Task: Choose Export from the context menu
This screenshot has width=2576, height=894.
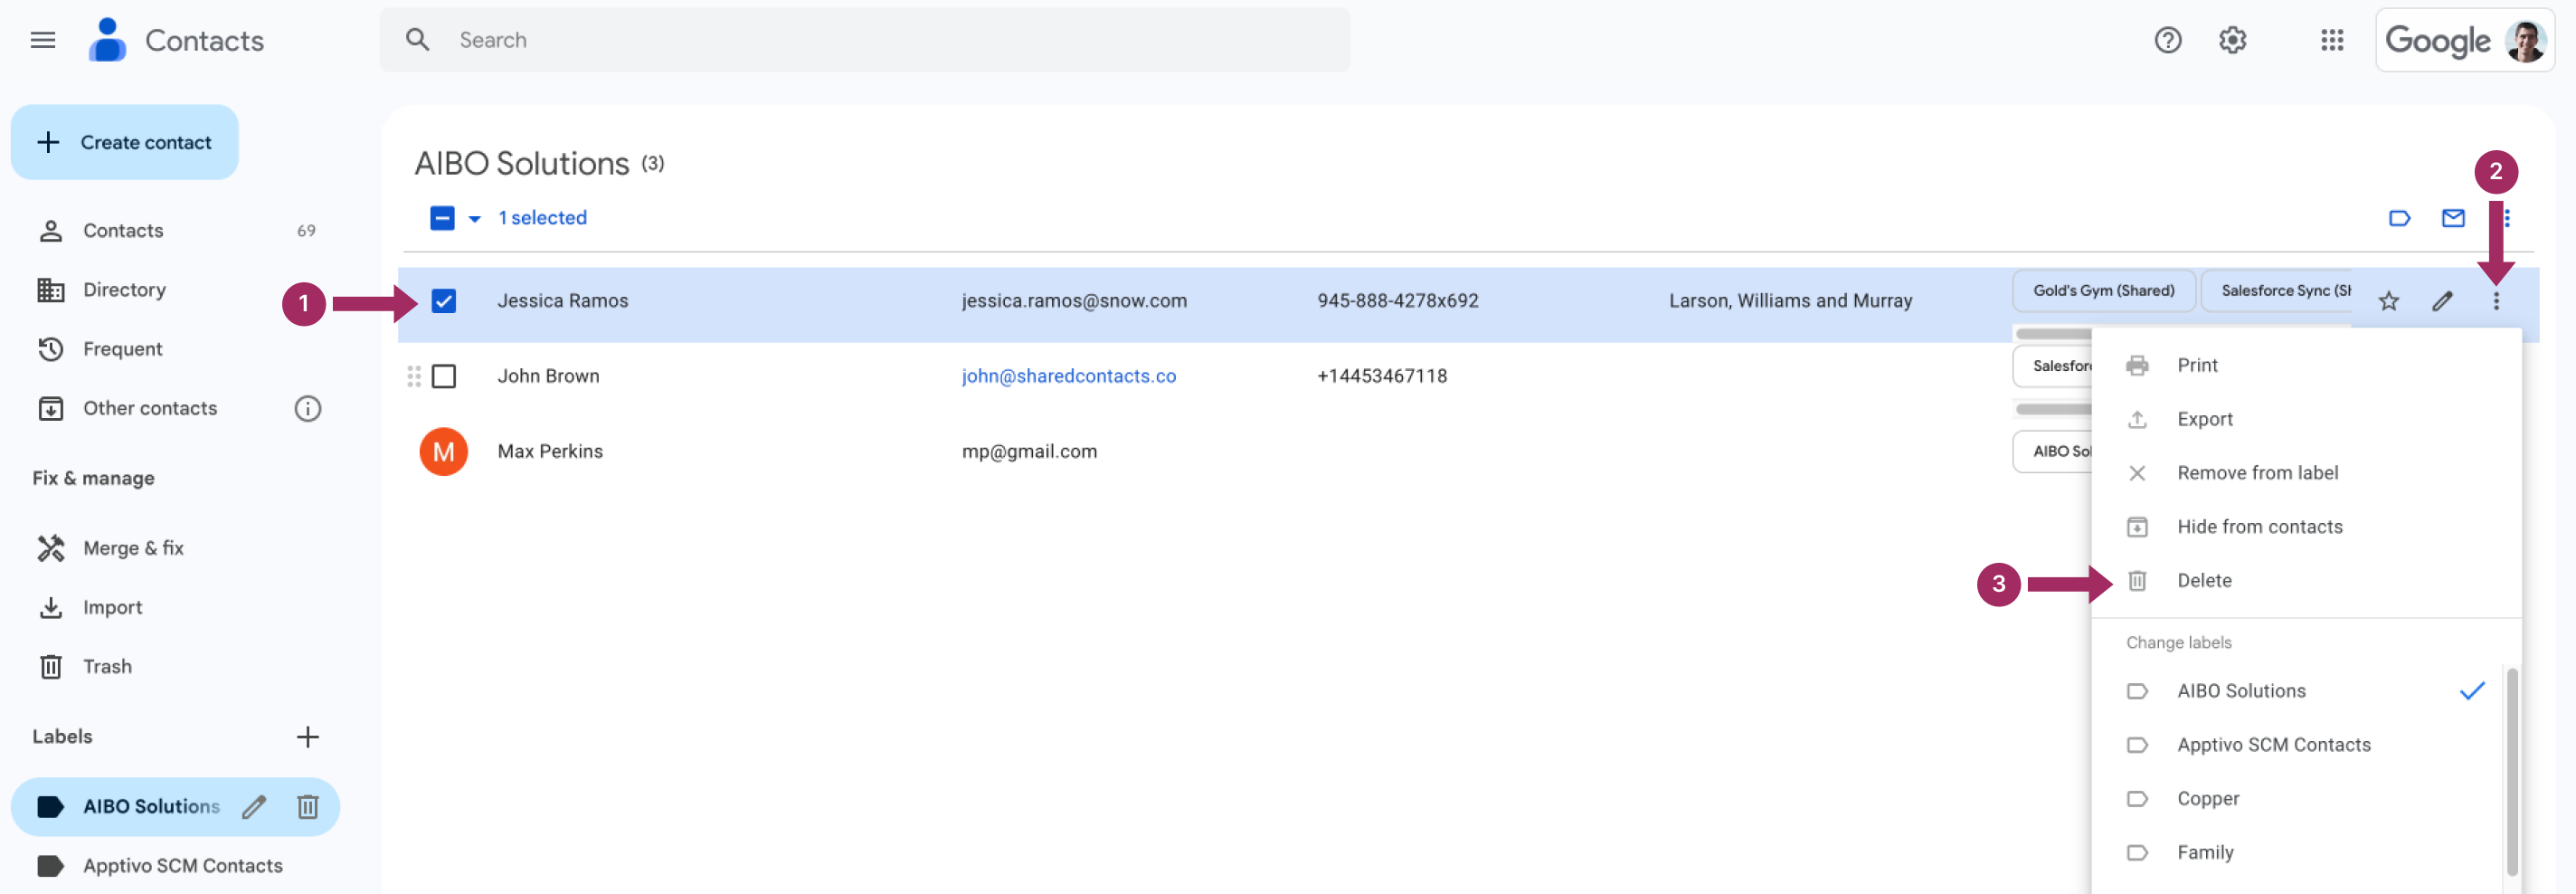Action: 2305,419
